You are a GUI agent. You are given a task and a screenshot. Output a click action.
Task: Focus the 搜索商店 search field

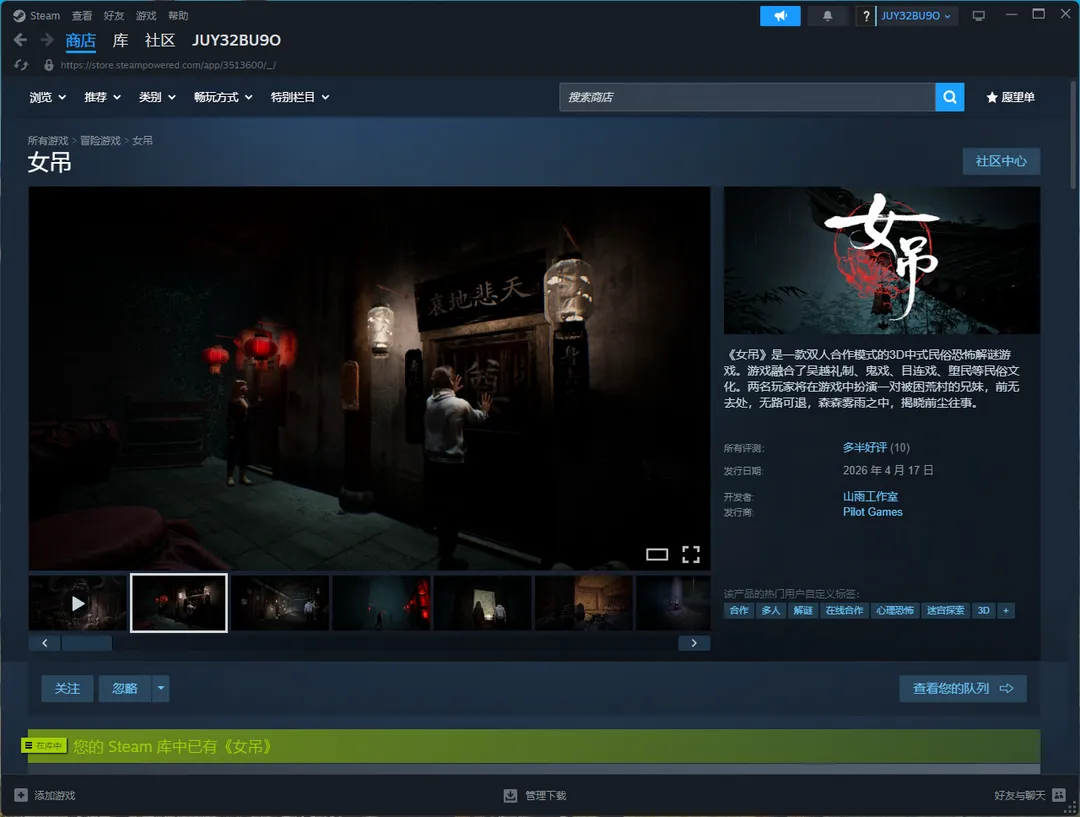pos(747,97)
